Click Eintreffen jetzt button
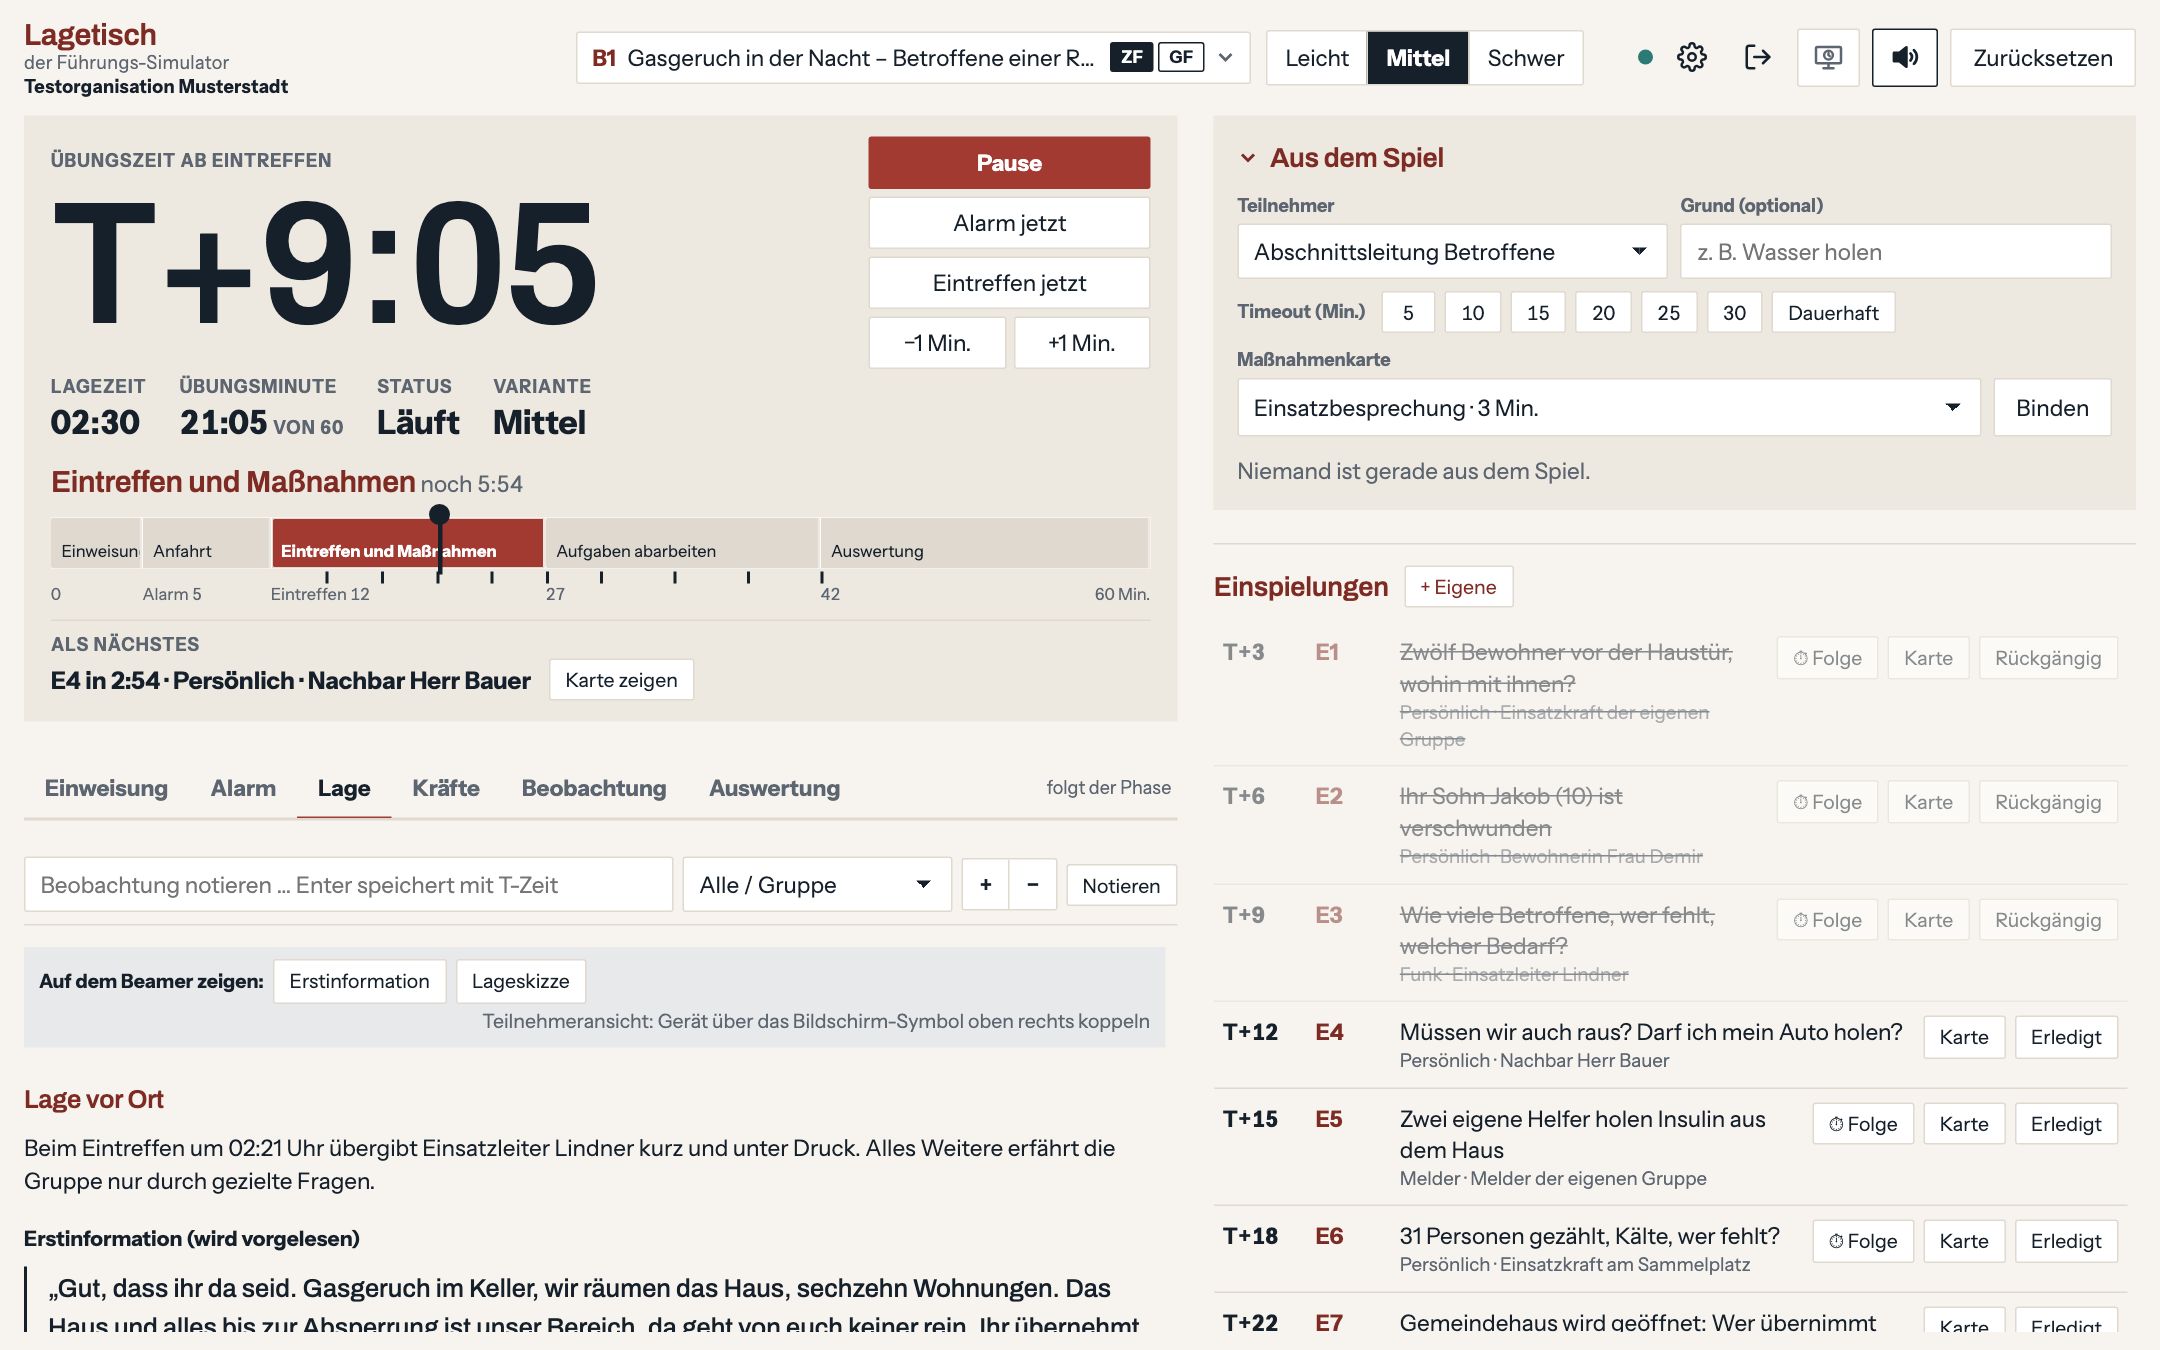 1009,283
